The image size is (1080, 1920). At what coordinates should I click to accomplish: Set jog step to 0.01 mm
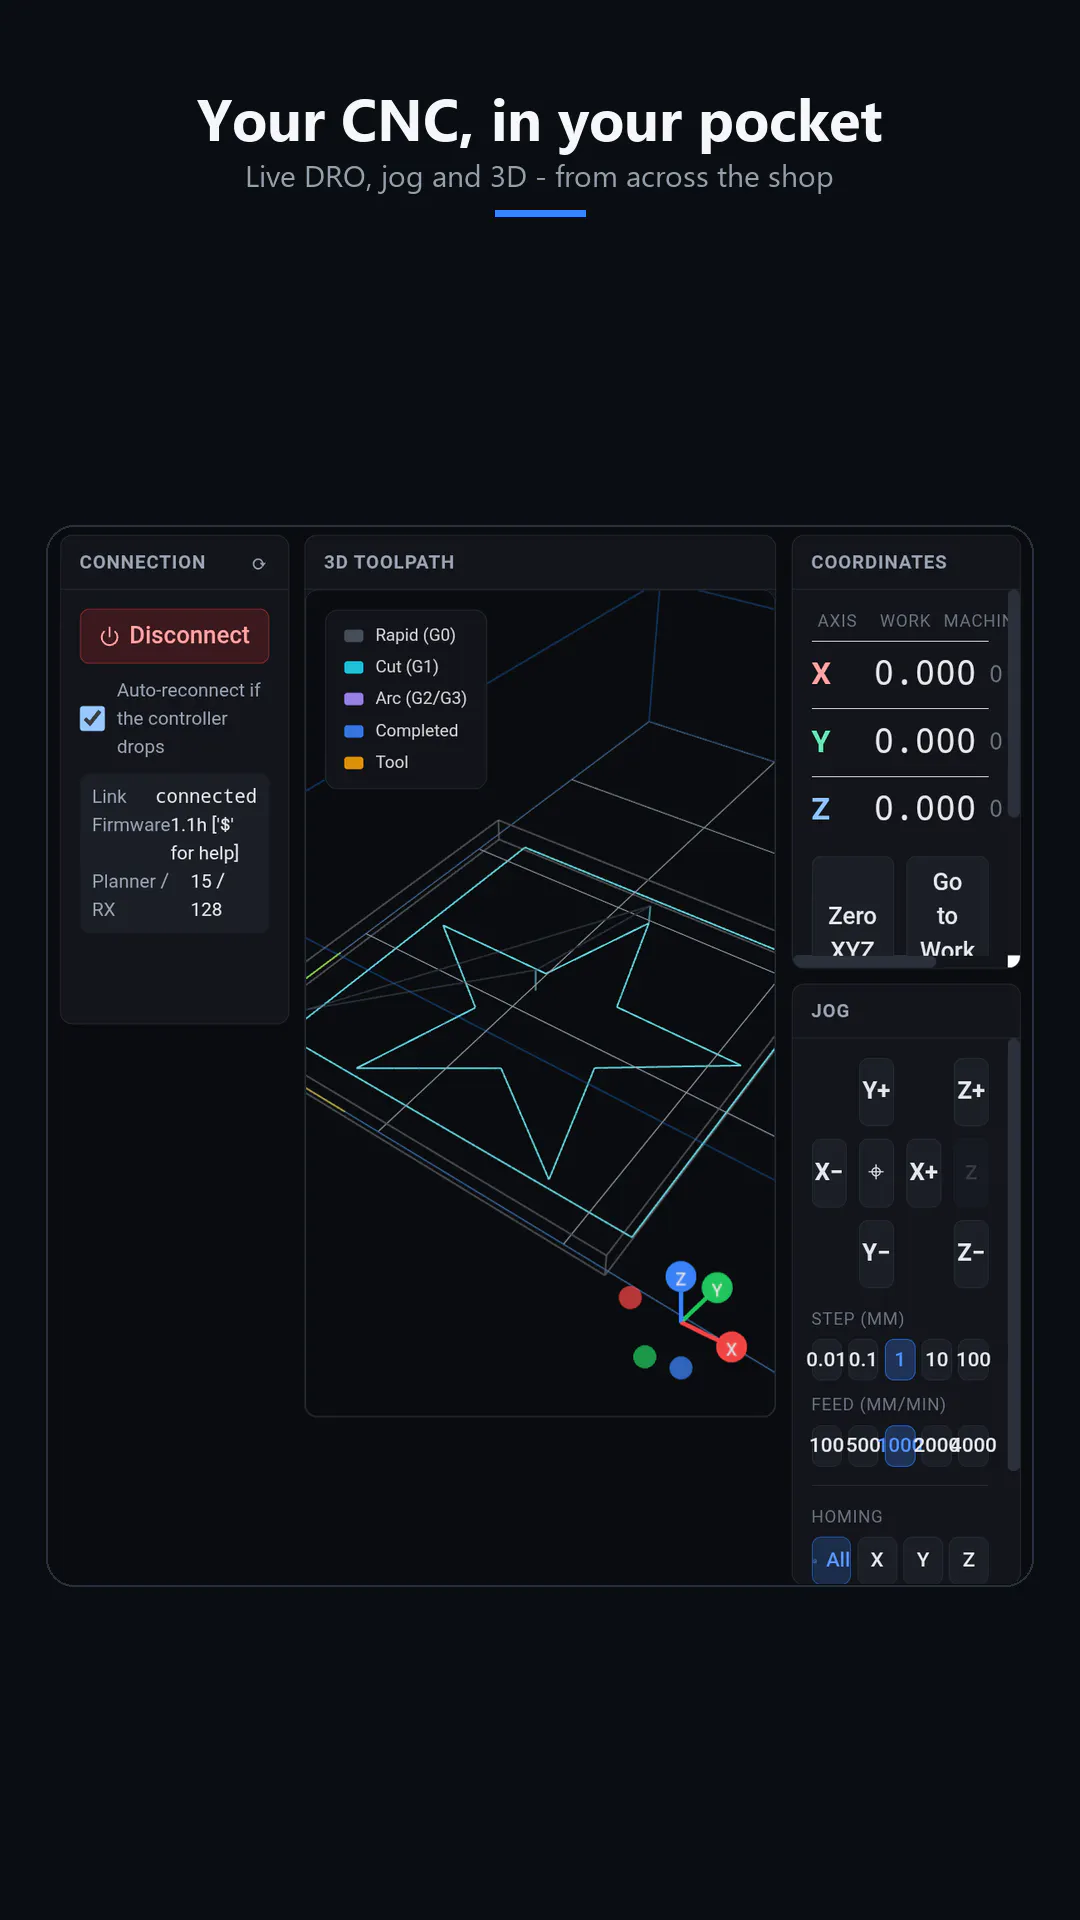pos(827,1360)
